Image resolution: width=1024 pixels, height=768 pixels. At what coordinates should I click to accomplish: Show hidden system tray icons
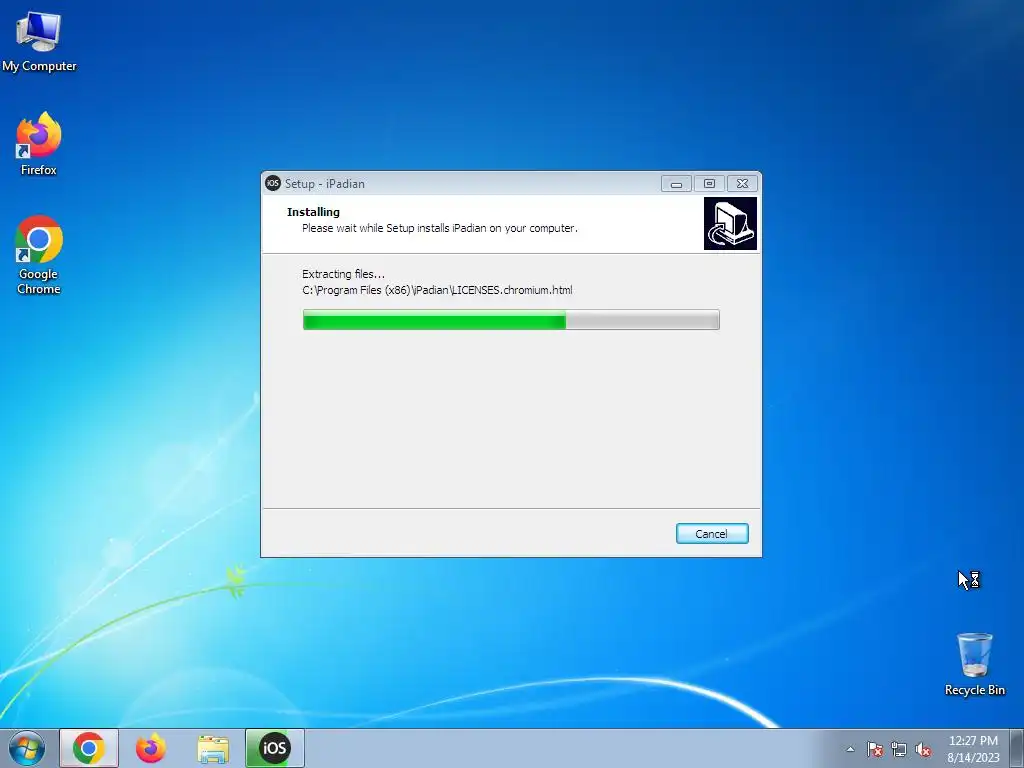tap(850, 749)
